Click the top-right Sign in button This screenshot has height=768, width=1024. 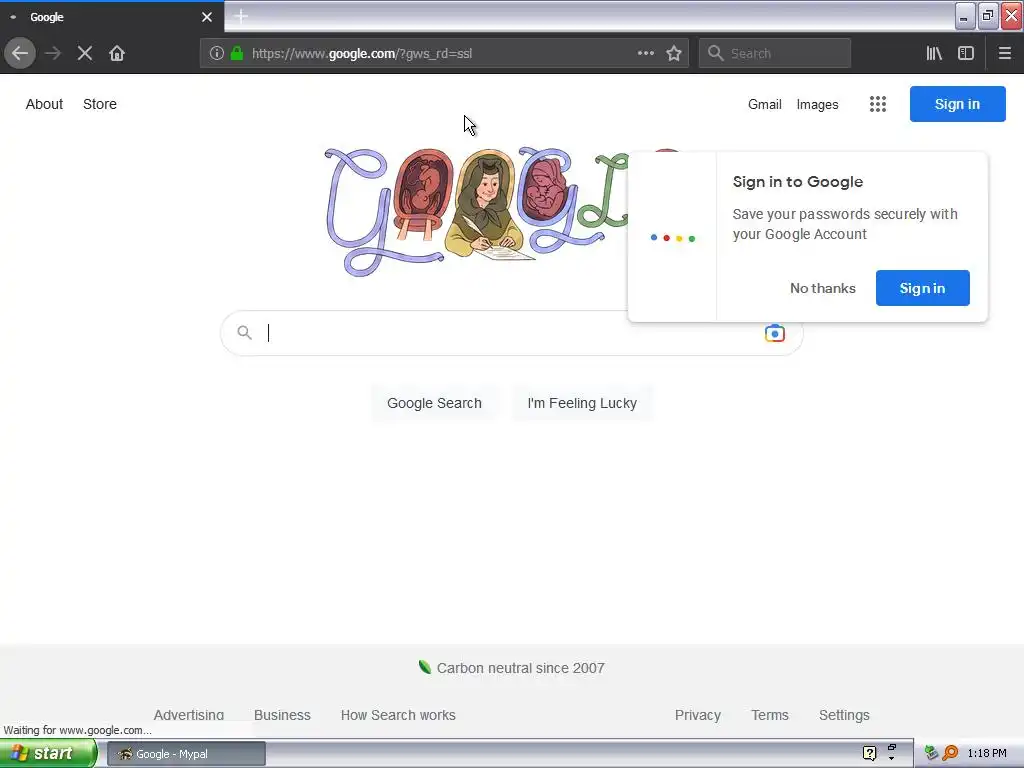957,104
